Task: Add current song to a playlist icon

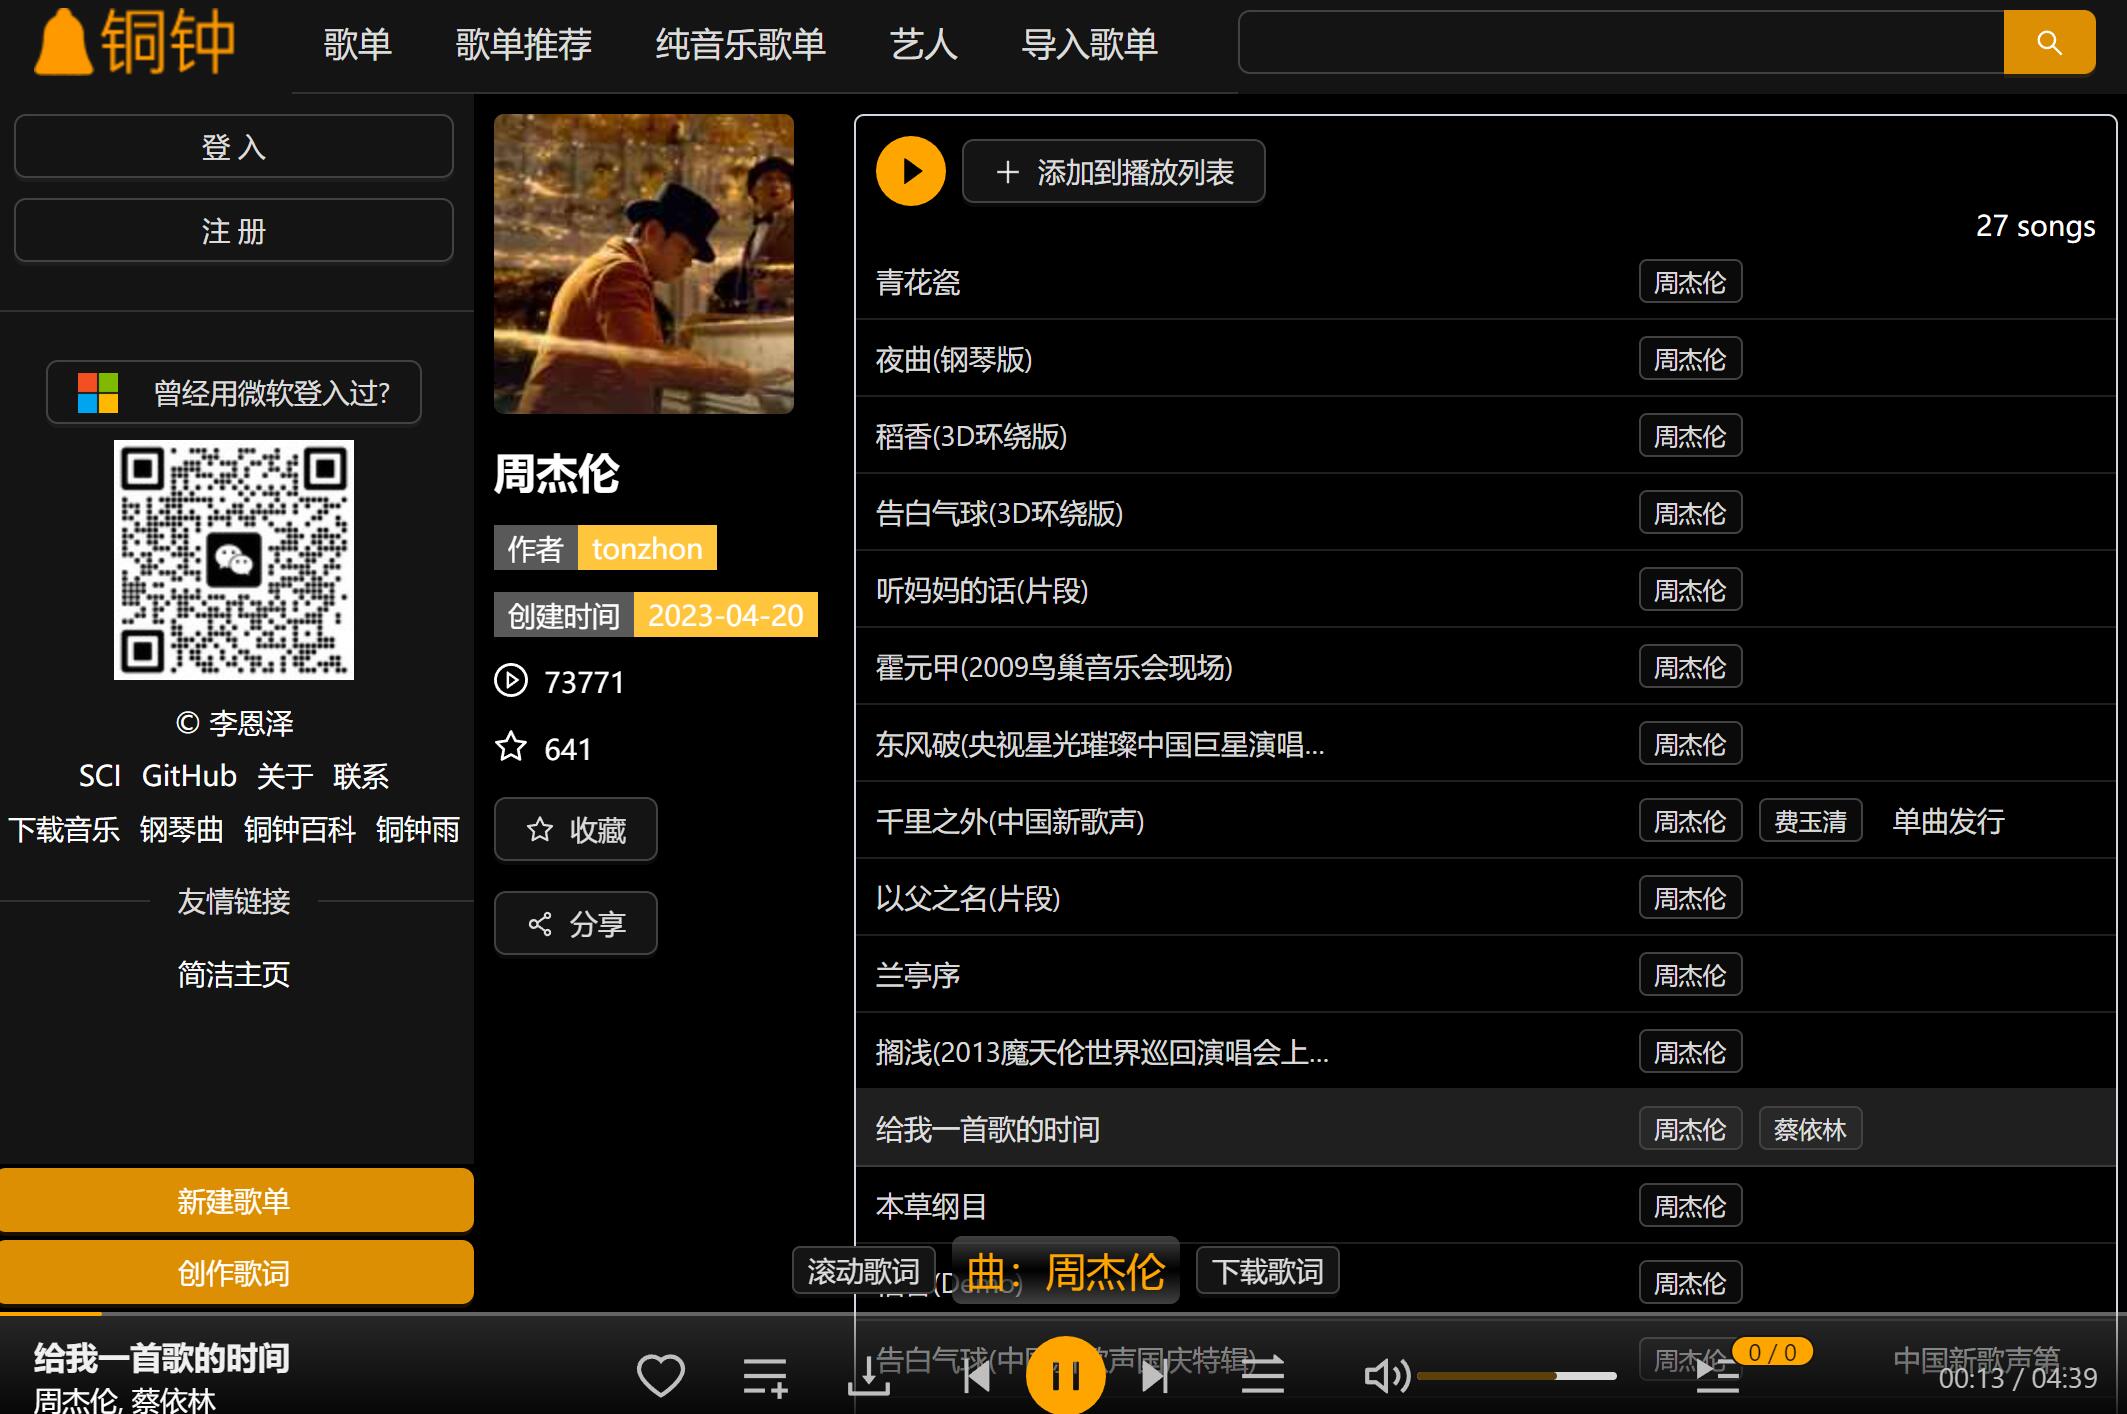Action: 765,1377
